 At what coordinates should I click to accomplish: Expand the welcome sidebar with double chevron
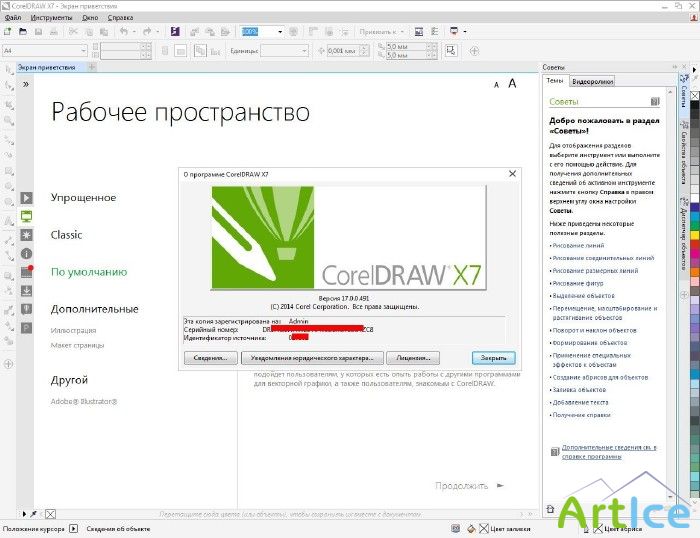pos(26,84)
